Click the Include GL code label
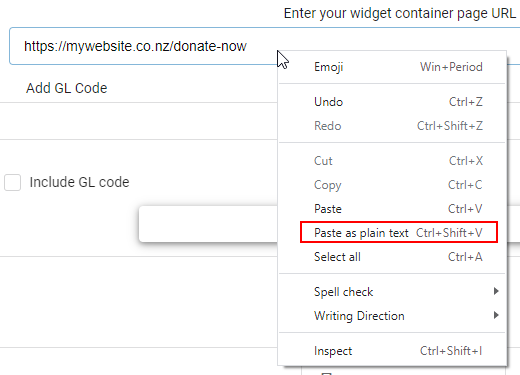This screenshot has width=520, height=375. (79, 182)
